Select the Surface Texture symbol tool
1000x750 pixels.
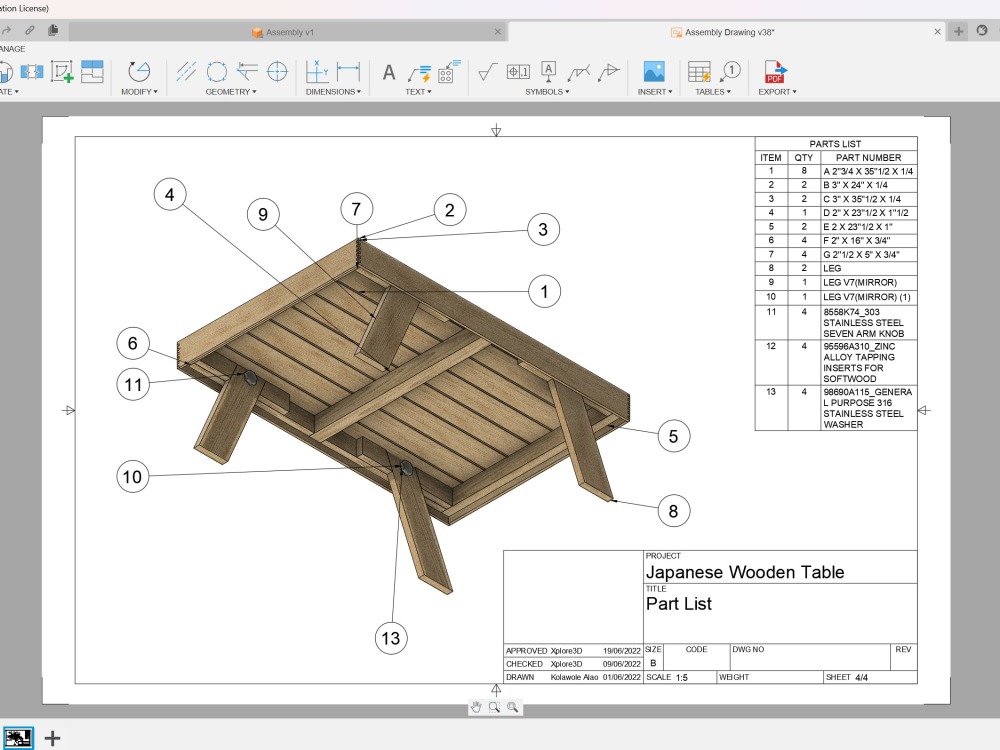coord(487,71)
